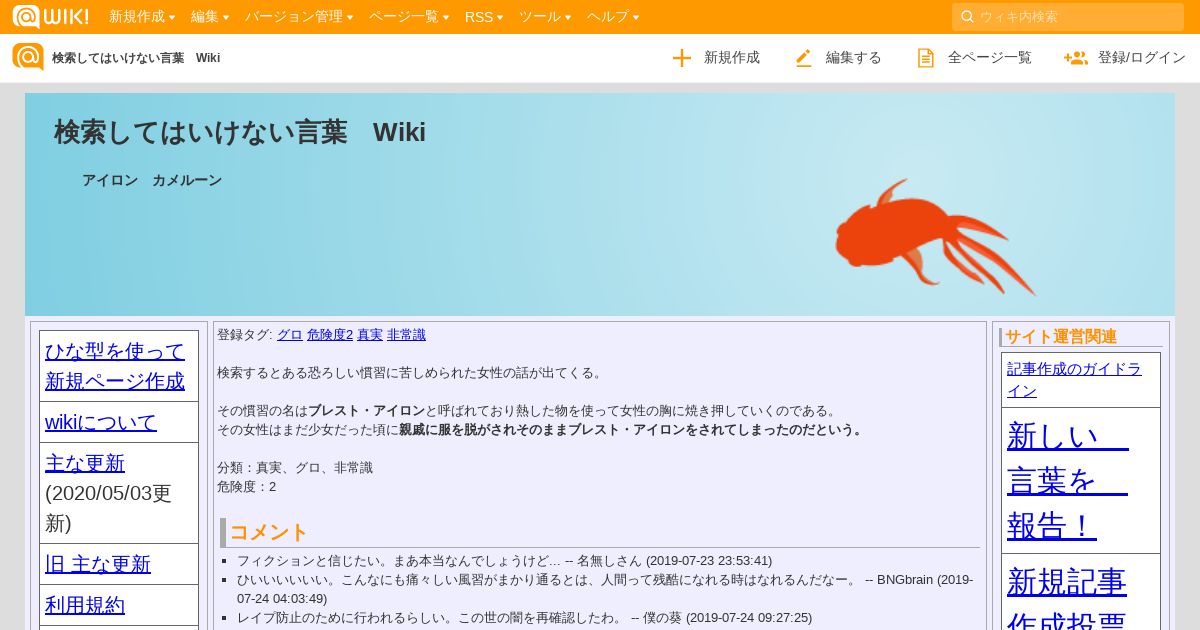Click the @WIKI logo in the orange bar
1200x630 pixels.
(50, 16)
